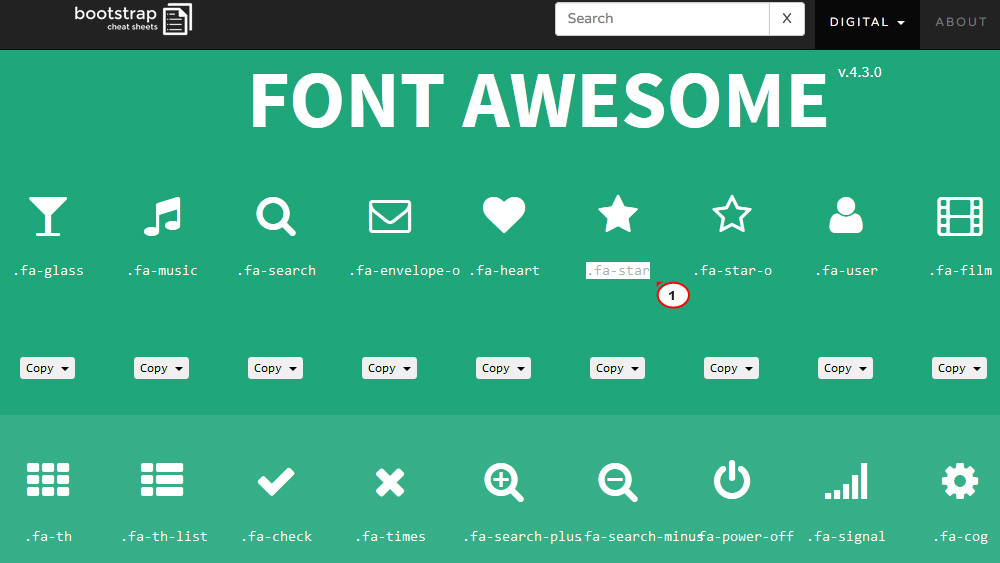
Task: Click the .fa-star-o class label
Action: pos(732,270)
